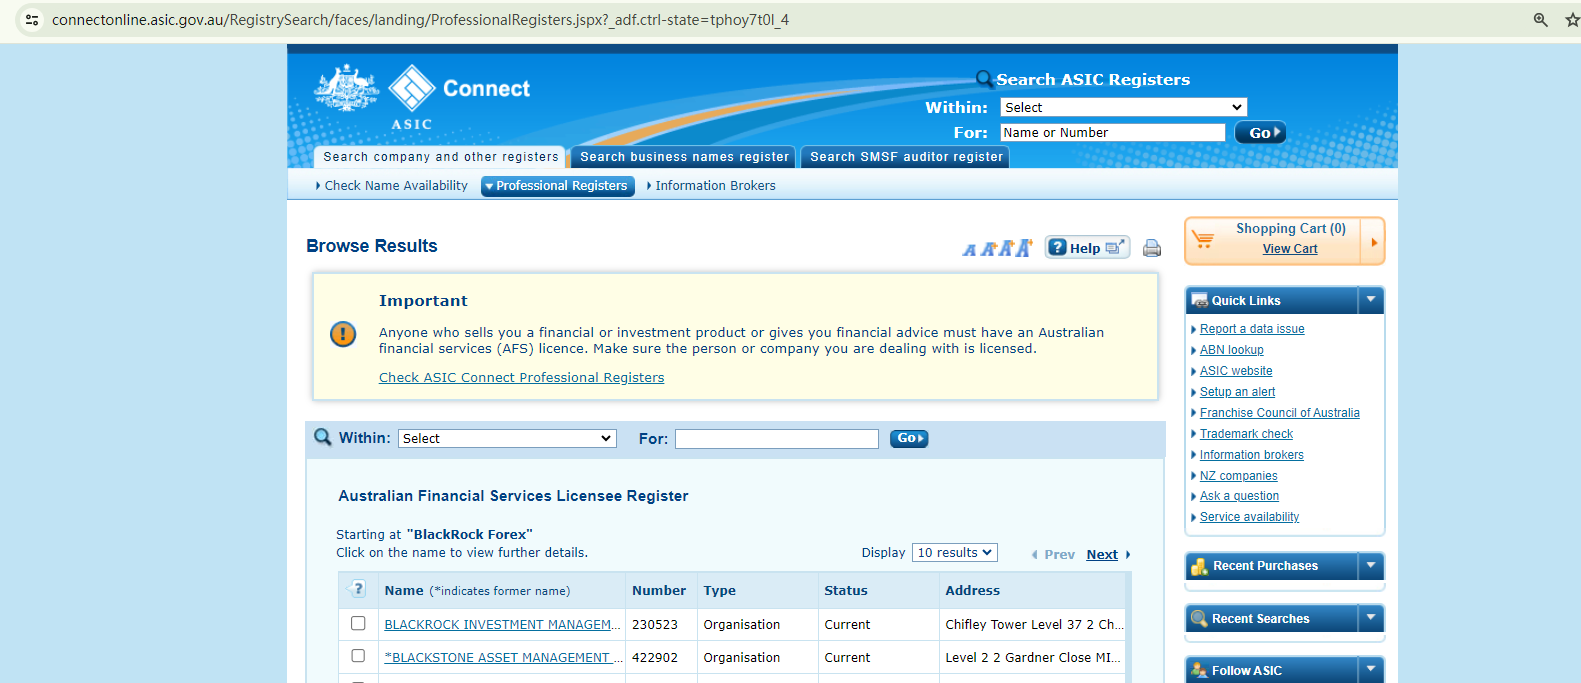Image resolution: width=1581 pixels, height=683 pixels.
Task: Collapse the Quick Links panel arrow
Action: 1371,300
